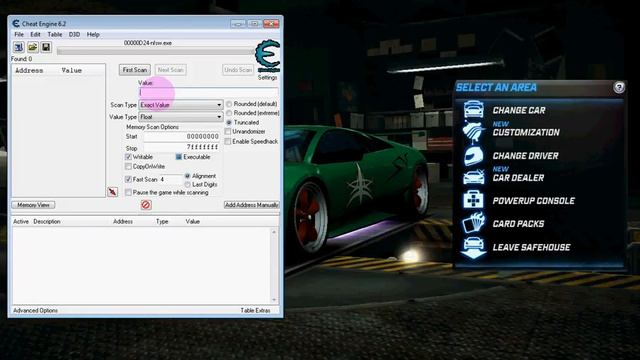The height and width of the screenshot is (360, 640).
Task: Open Settings via Cheat Engine logo
Action: [x=268, y=56]
